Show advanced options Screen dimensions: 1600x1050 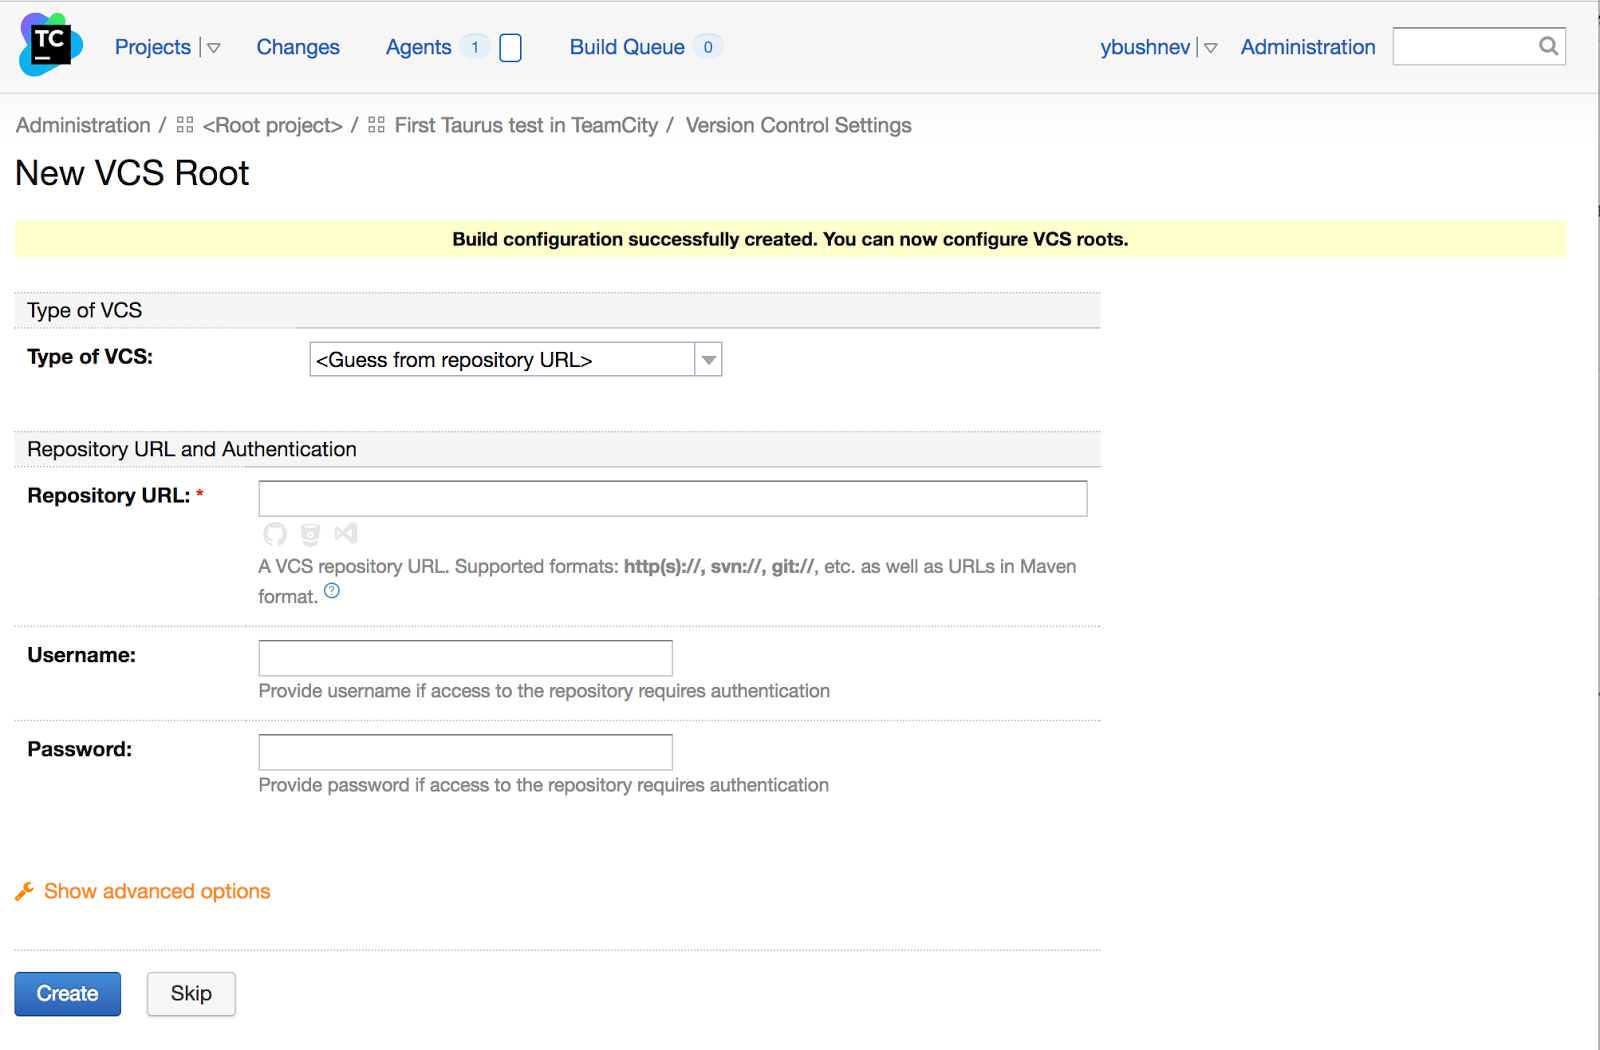157,891
